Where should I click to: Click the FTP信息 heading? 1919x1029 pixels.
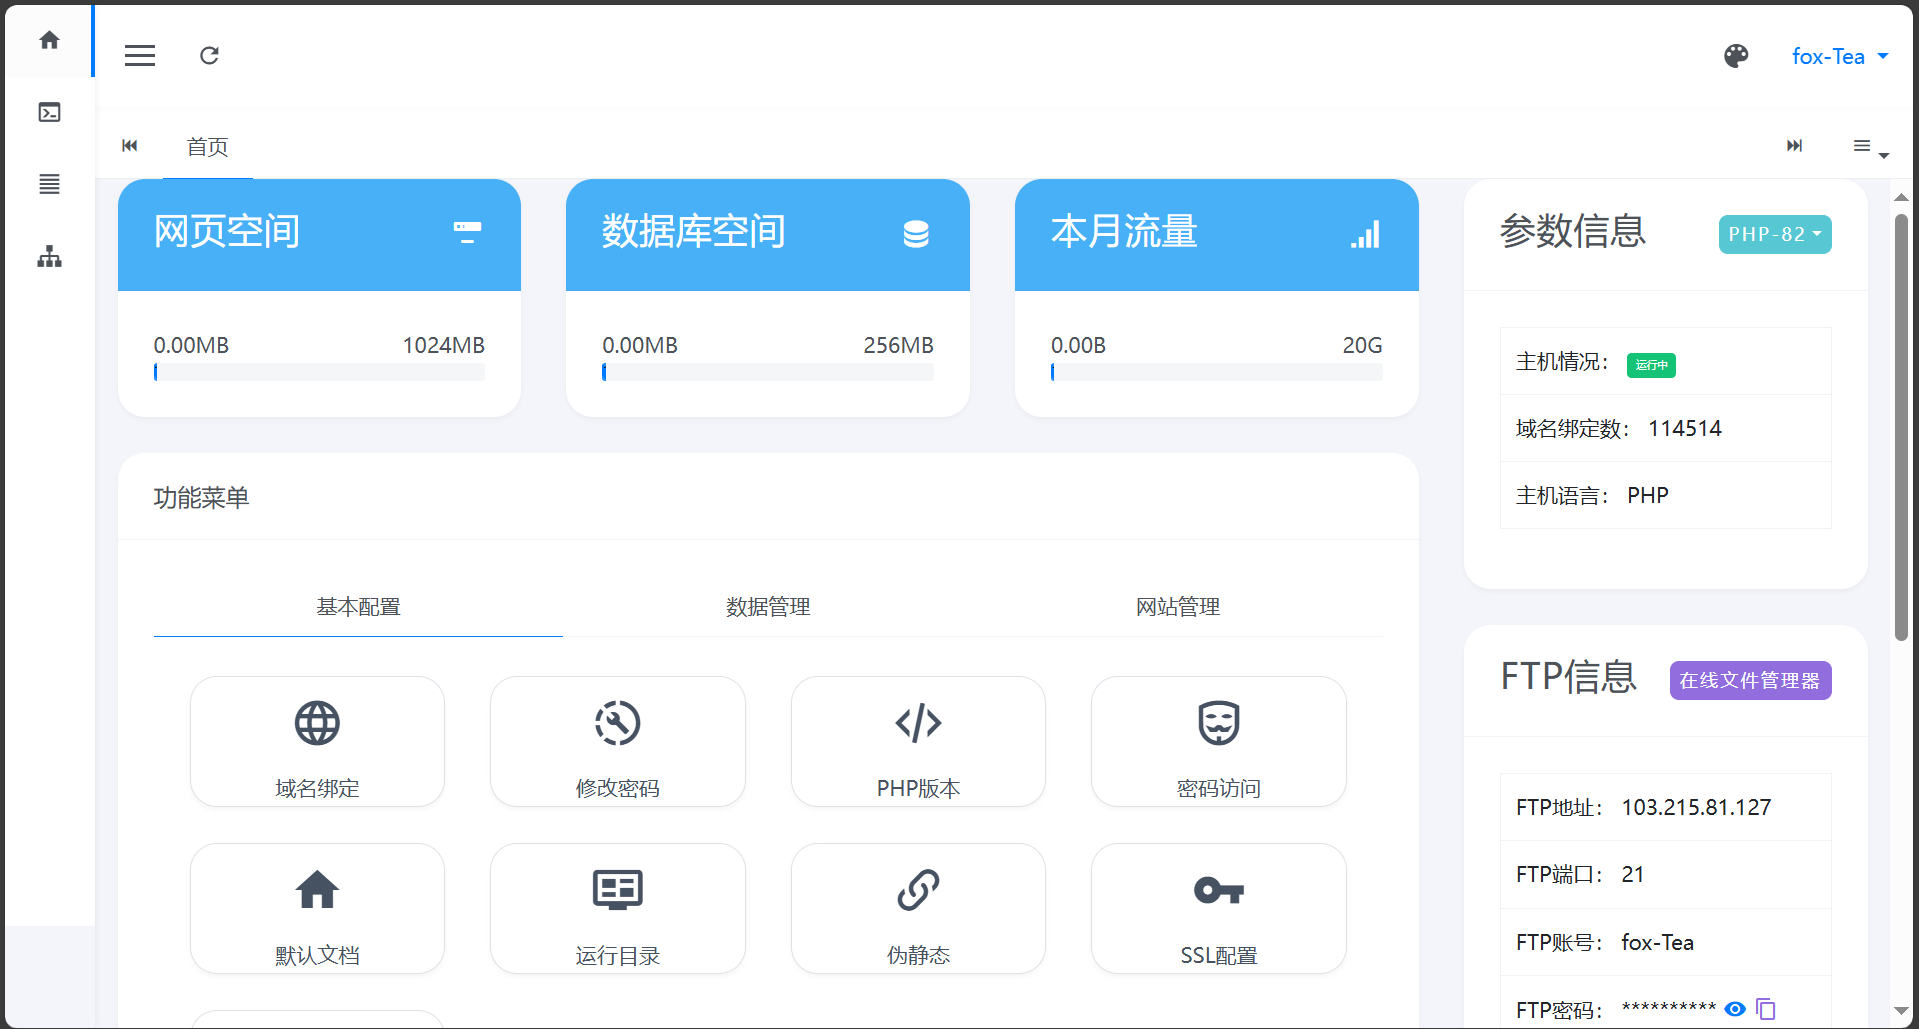click(1569, 677)
